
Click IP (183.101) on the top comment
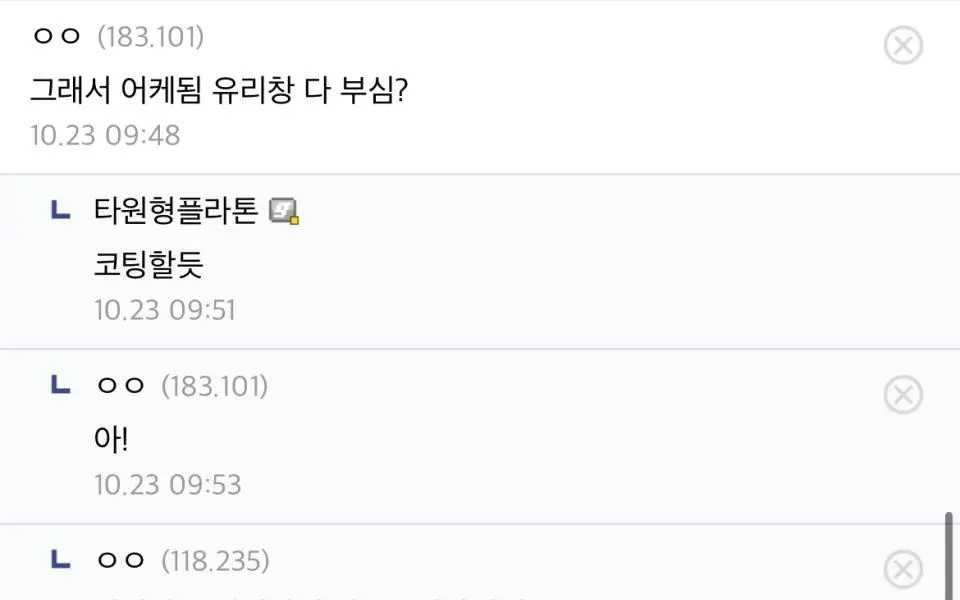pyautogui.click(x=151, y=37)
